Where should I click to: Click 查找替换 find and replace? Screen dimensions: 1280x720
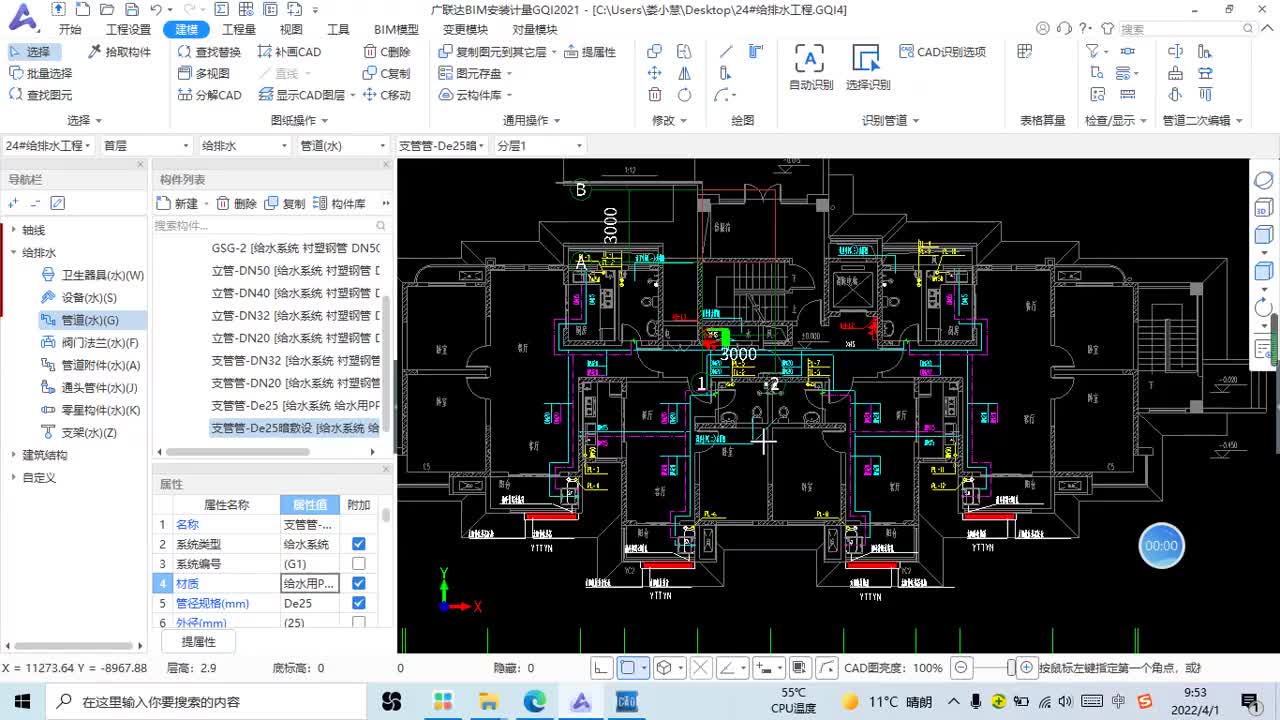209,51
